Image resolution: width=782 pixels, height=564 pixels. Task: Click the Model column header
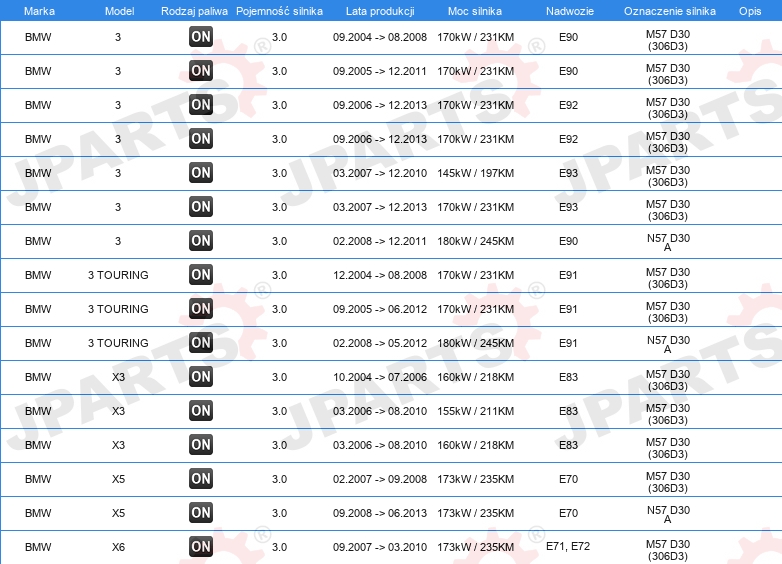(x=119, y=11)
